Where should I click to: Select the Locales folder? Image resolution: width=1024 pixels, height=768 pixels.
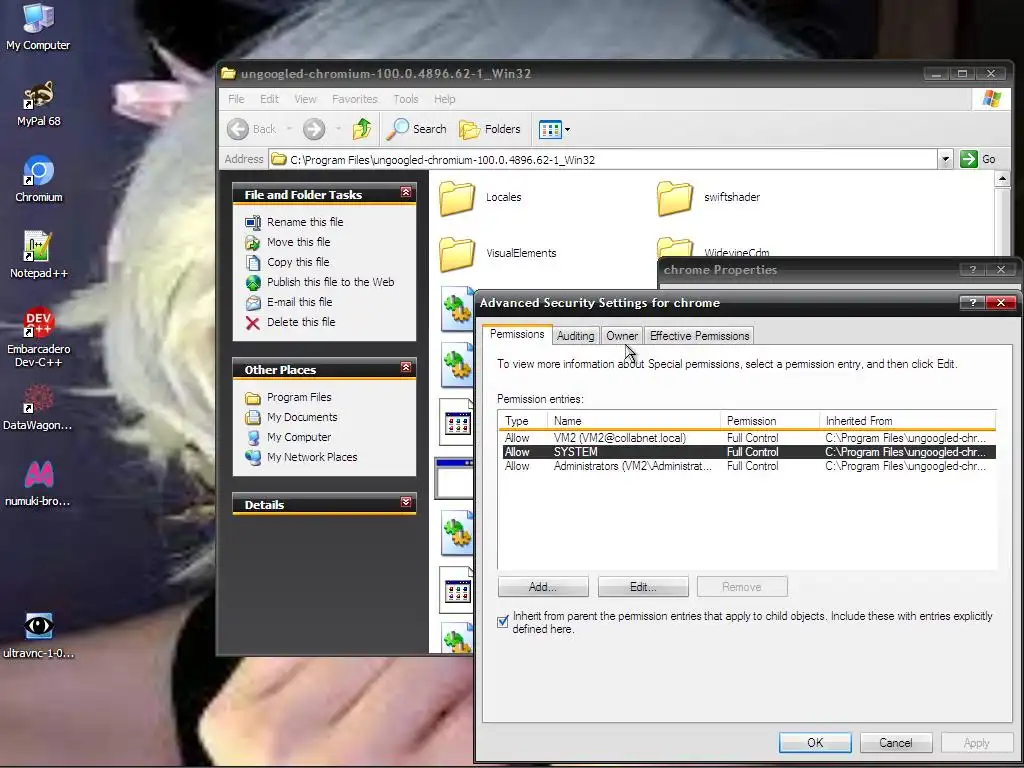(x=481, y=197)
